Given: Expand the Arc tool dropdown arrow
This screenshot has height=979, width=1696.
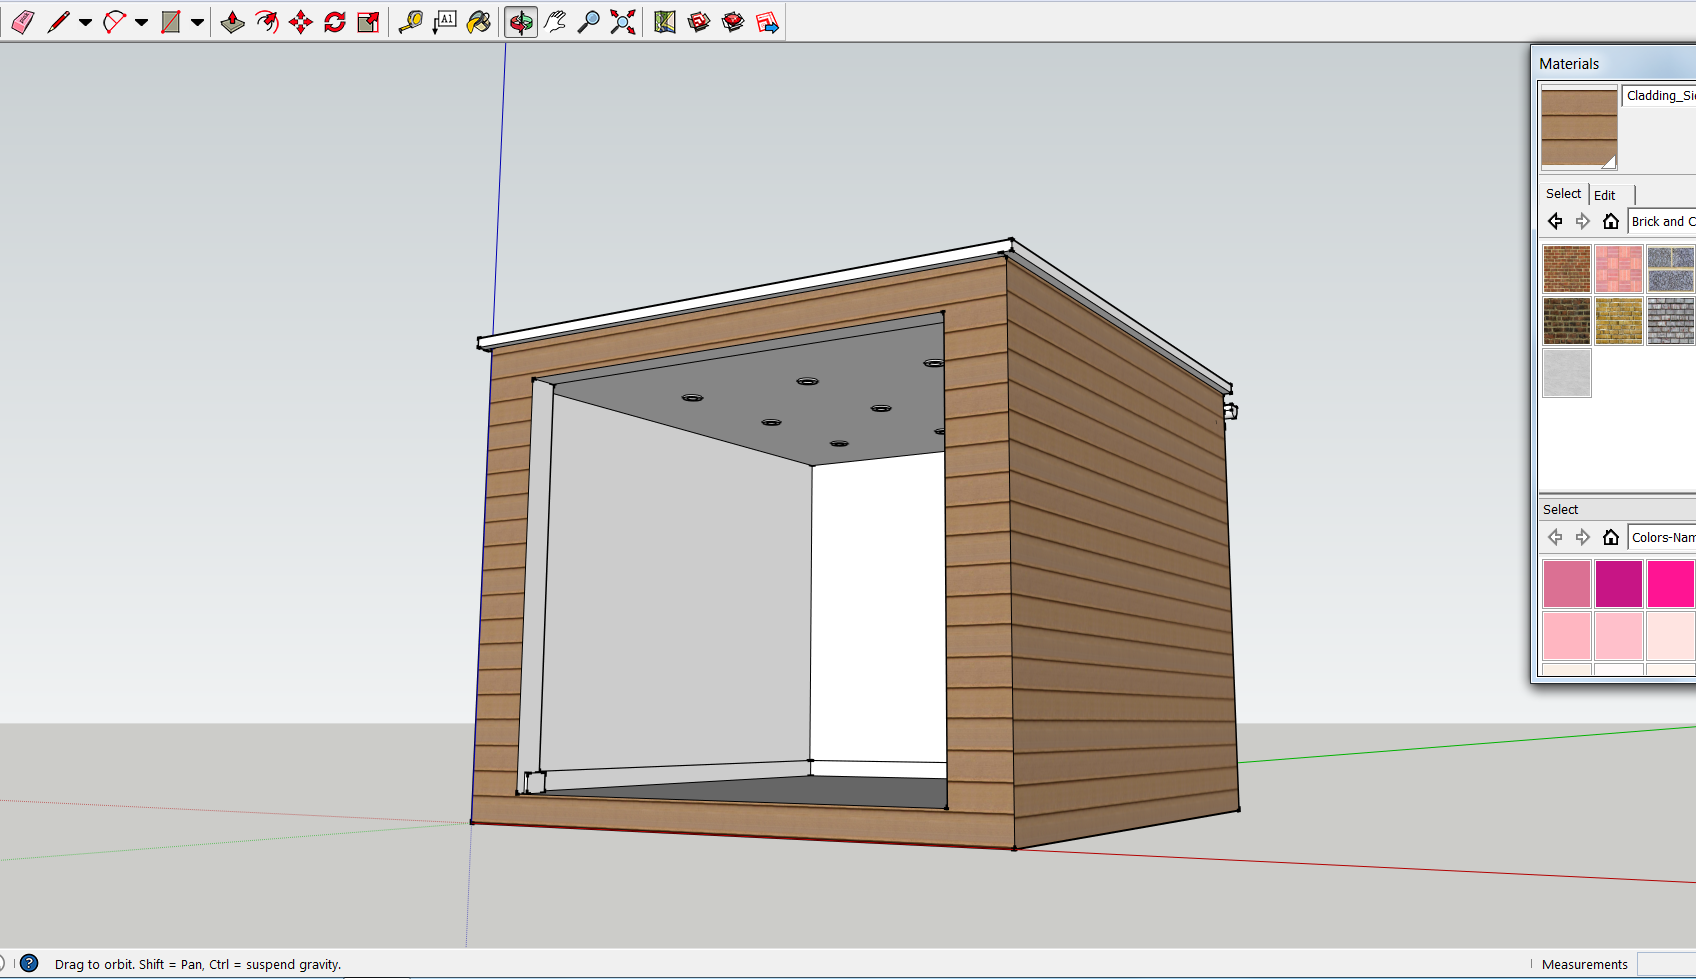Looking at the screenshot, I should (142, 22).
